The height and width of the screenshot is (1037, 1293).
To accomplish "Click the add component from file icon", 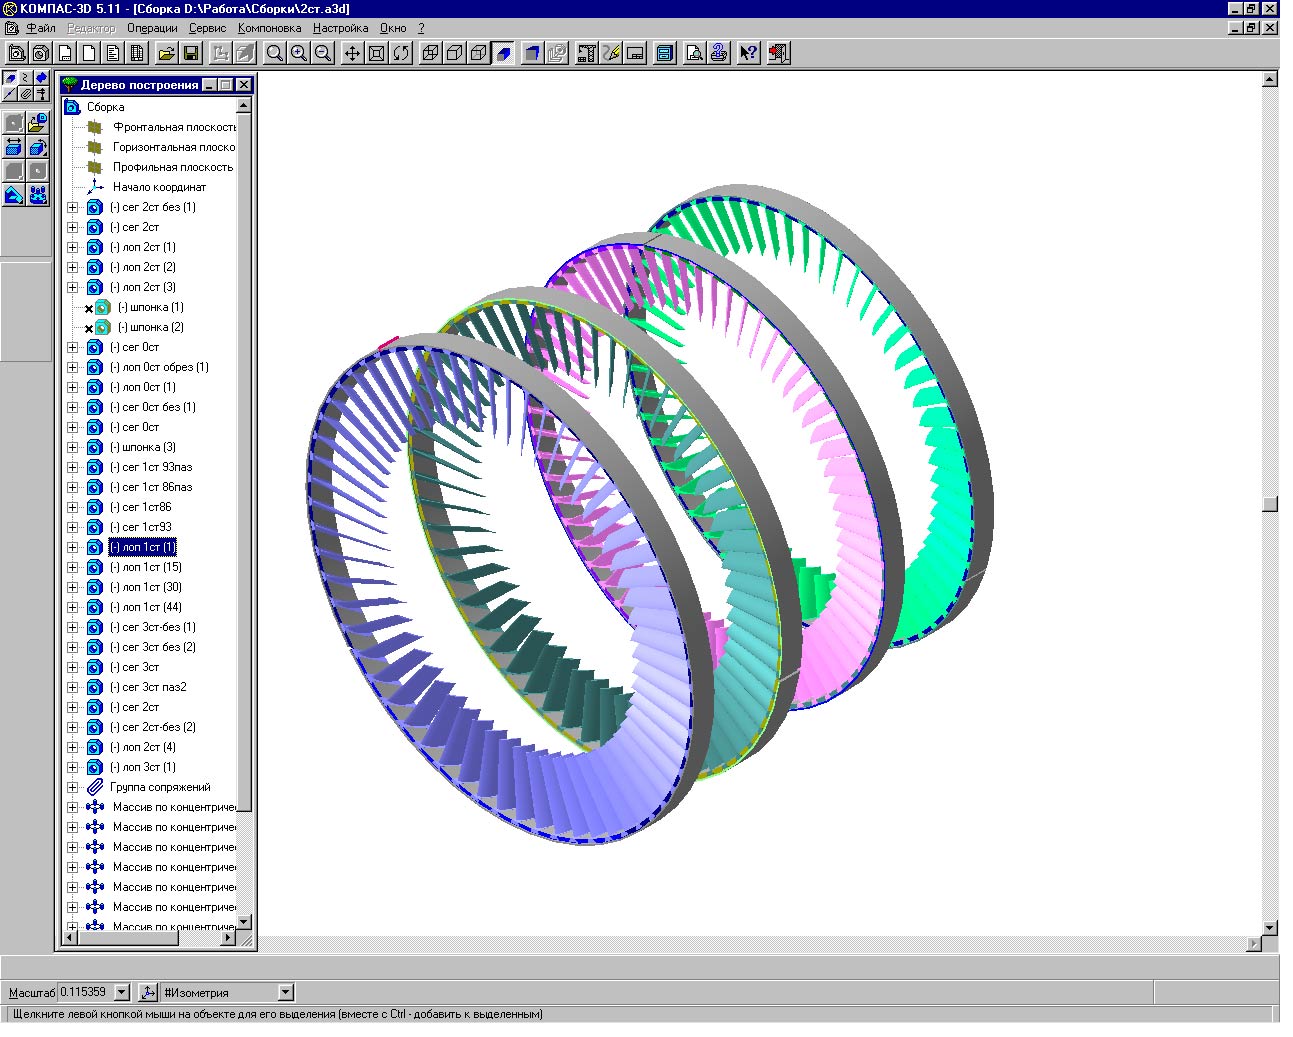I will pyautogui.click(x=37, y=123).
